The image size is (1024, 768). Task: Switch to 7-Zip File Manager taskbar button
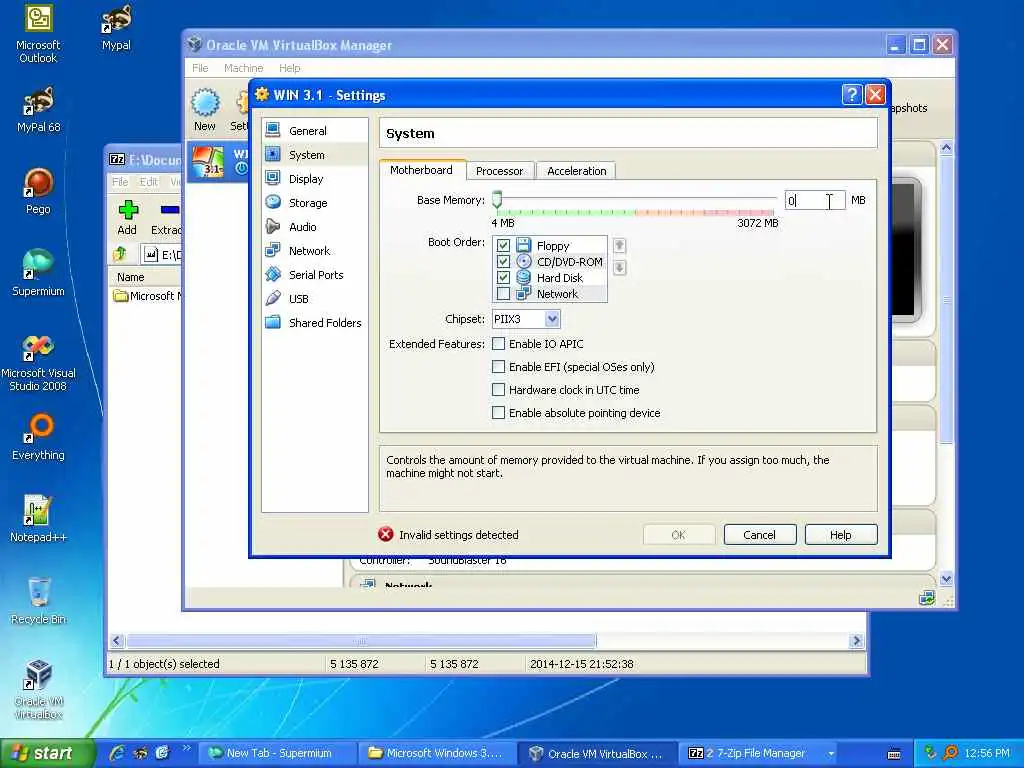[x=758, y=753]
